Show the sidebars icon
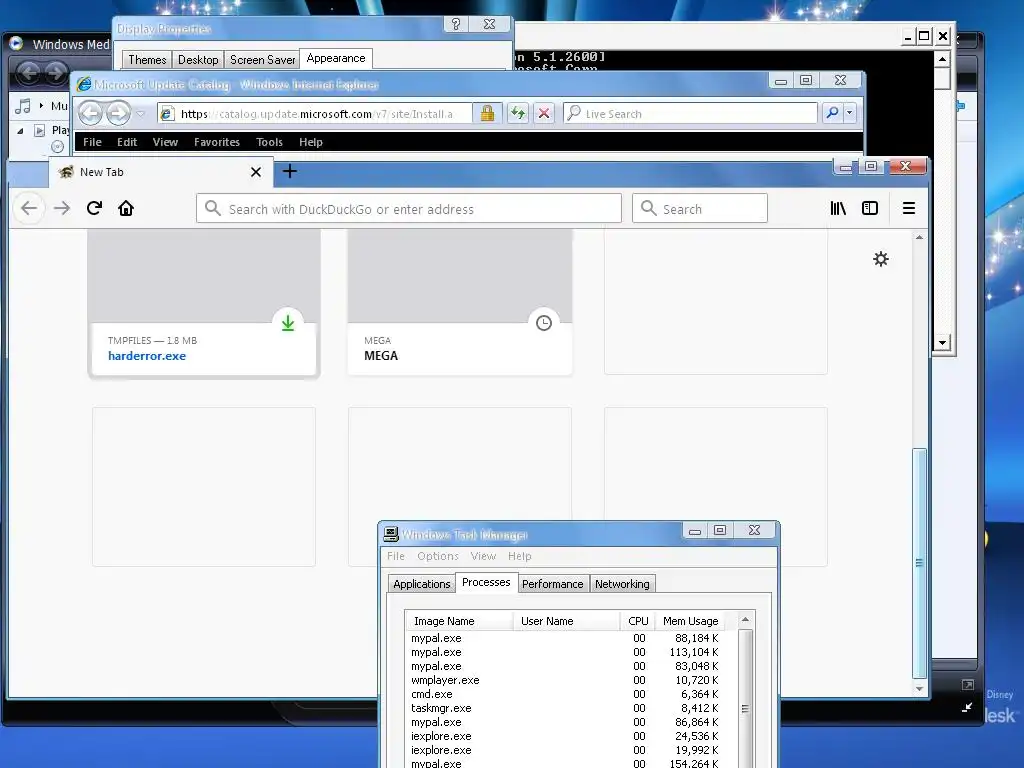 pos(870,208)
